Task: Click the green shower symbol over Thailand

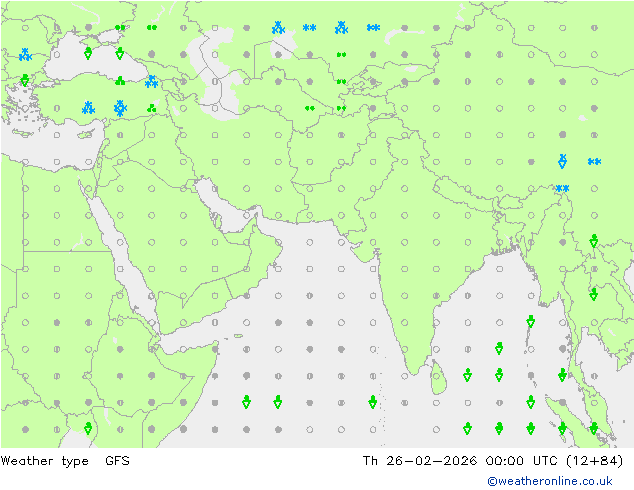Action: [594, 294]
